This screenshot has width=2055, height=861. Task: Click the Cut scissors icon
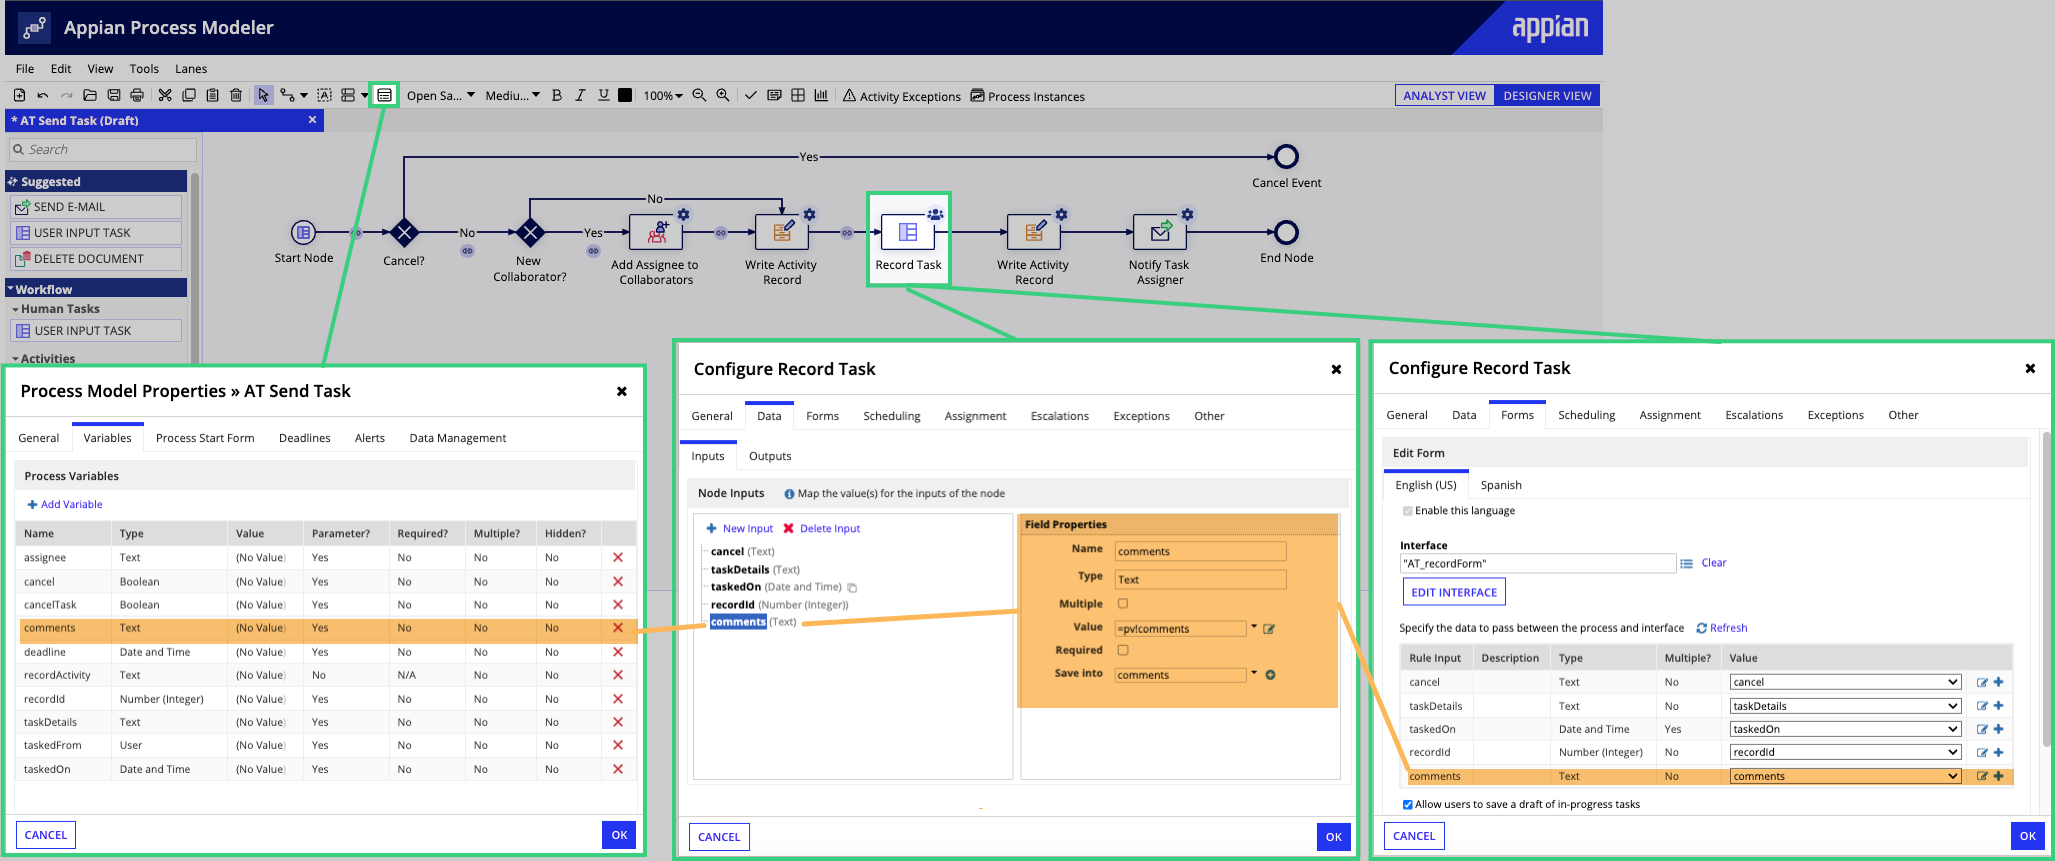click(x=165, y=95)
